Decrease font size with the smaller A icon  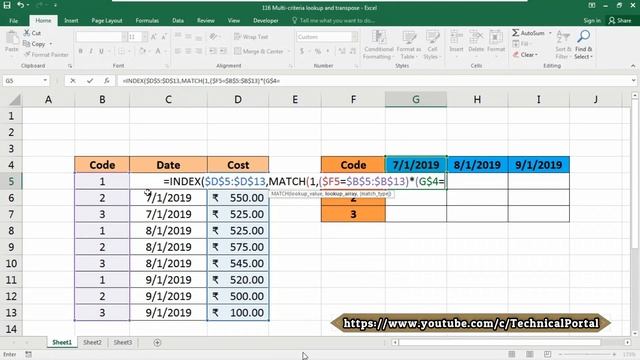(x=164, y=37)
